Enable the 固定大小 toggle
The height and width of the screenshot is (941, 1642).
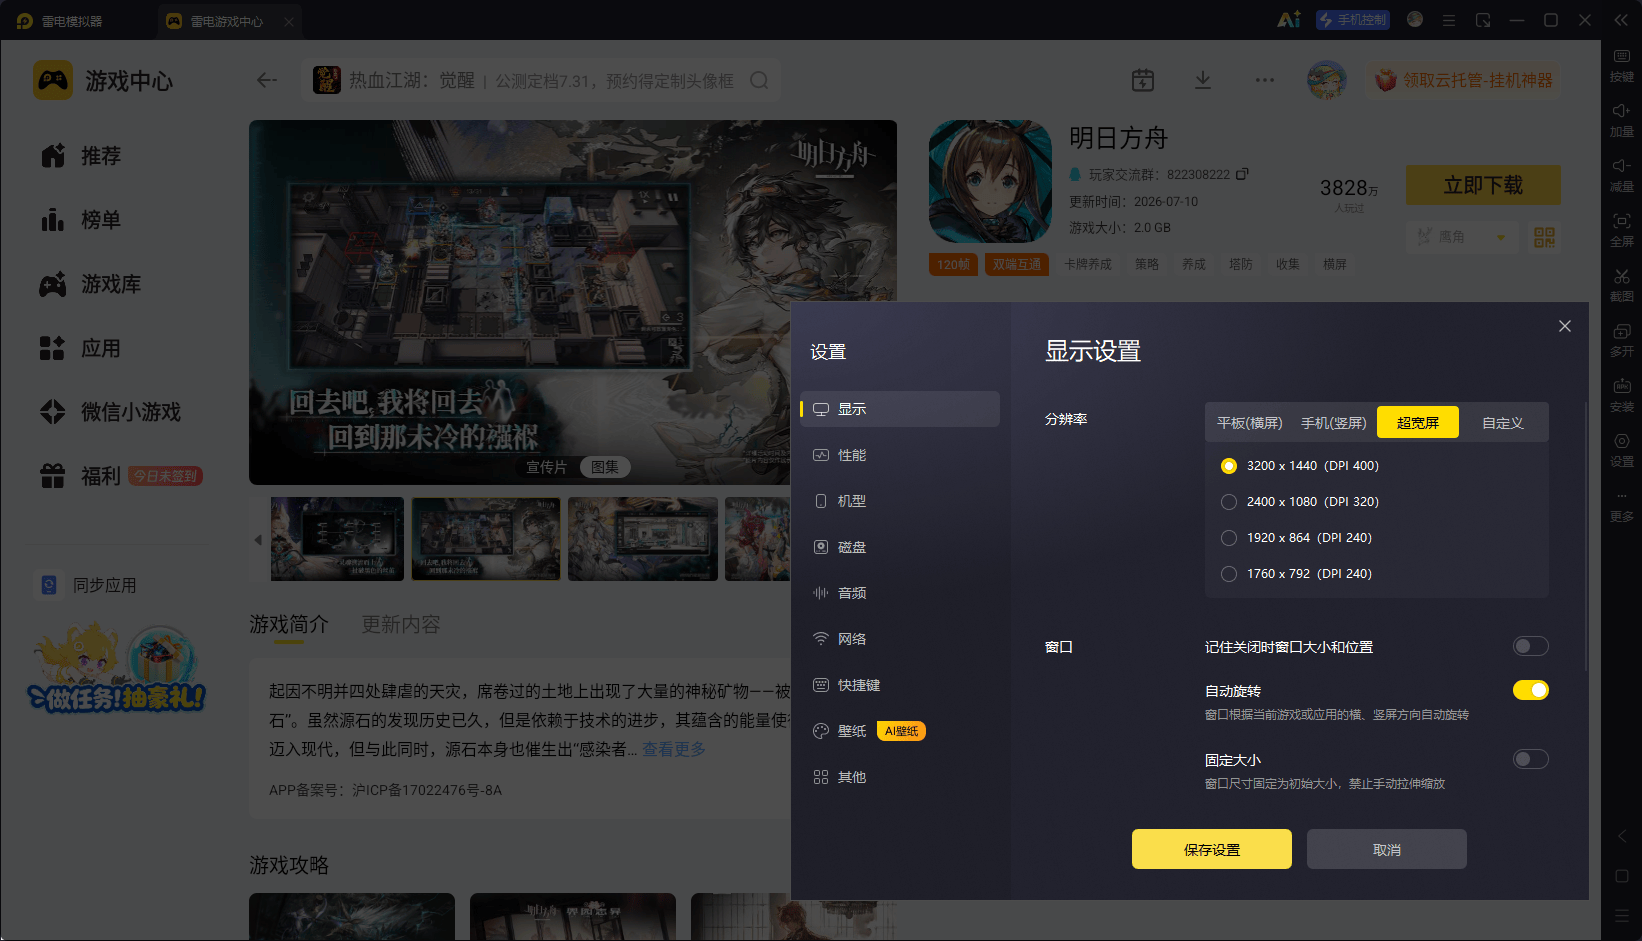[1530, 759]
